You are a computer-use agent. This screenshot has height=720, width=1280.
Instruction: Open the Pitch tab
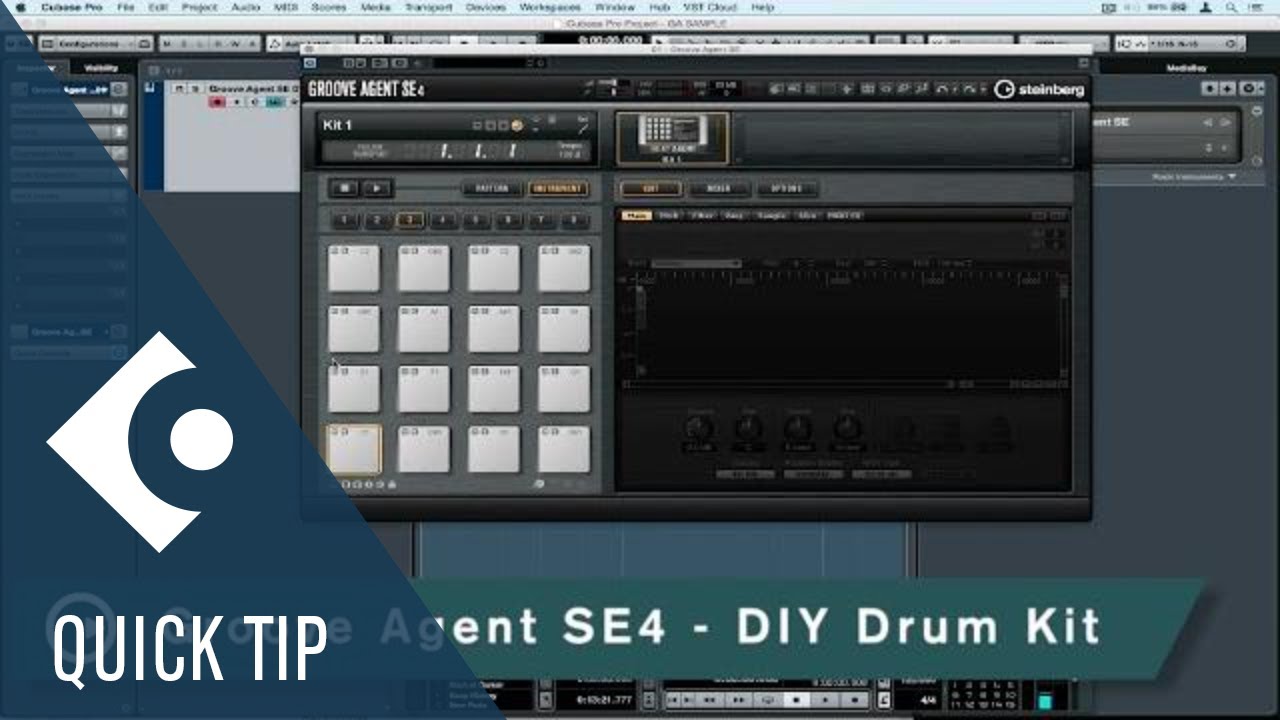669,215
